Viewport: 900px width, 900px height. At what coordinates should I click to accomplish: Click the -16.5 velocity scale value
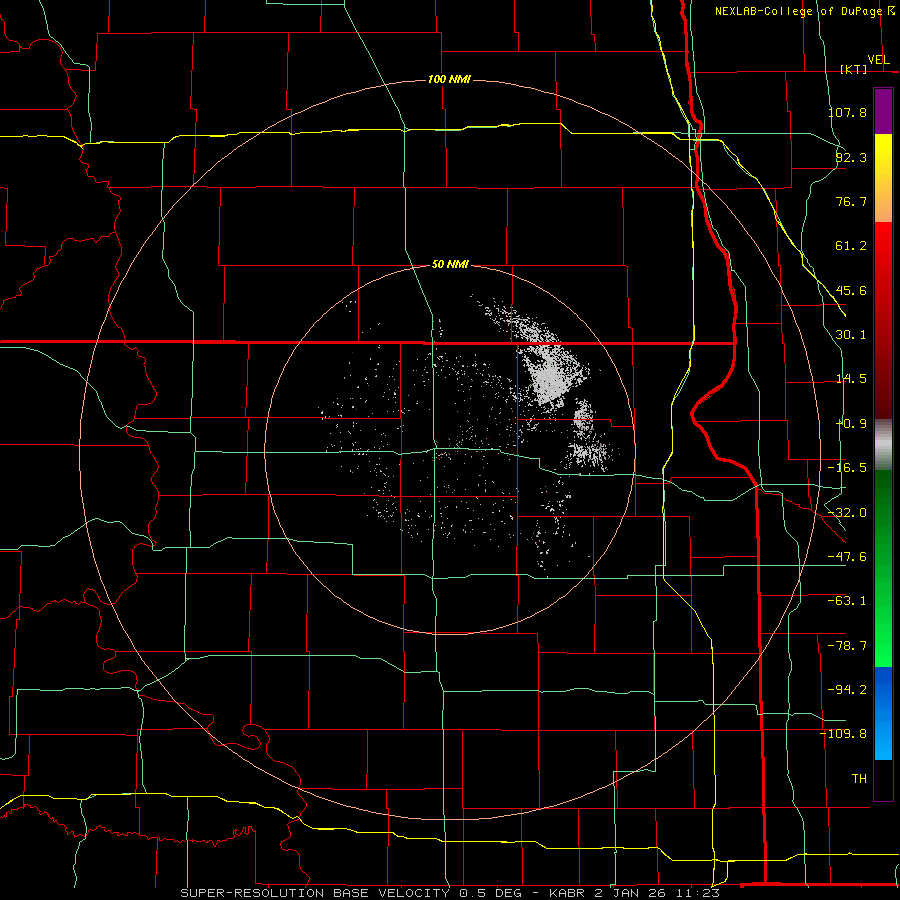pos(847,468)
